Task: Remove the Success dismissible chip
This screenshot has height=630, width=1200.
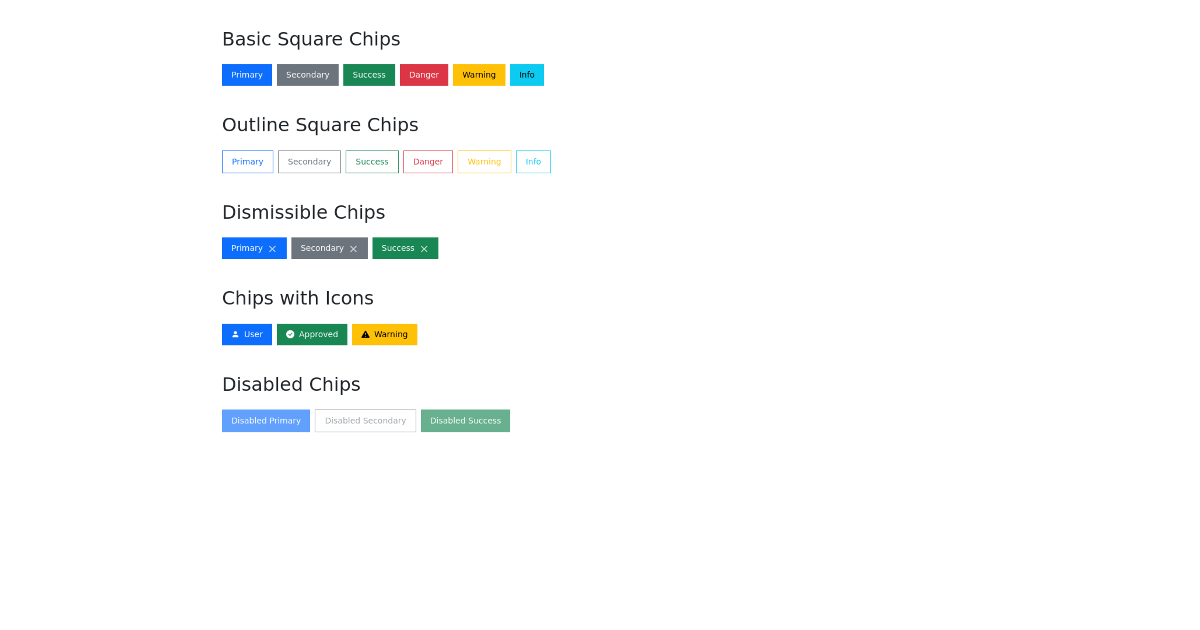Action: (424, 249)
